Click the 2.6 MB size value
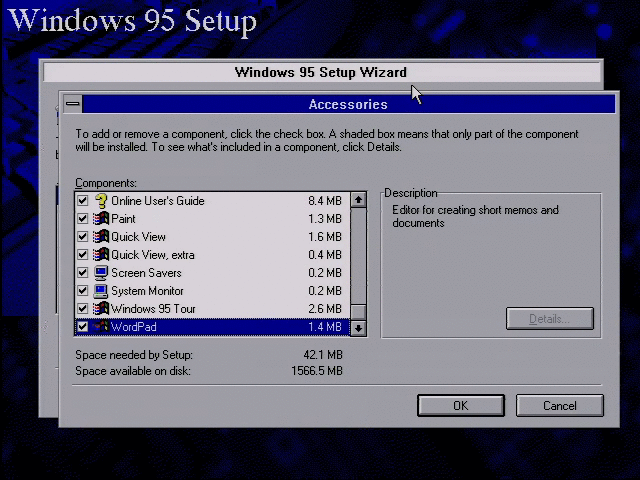Image resolution: width=640 pixels, height=480 pixels. pyautogui.click(x=325, y=309)
